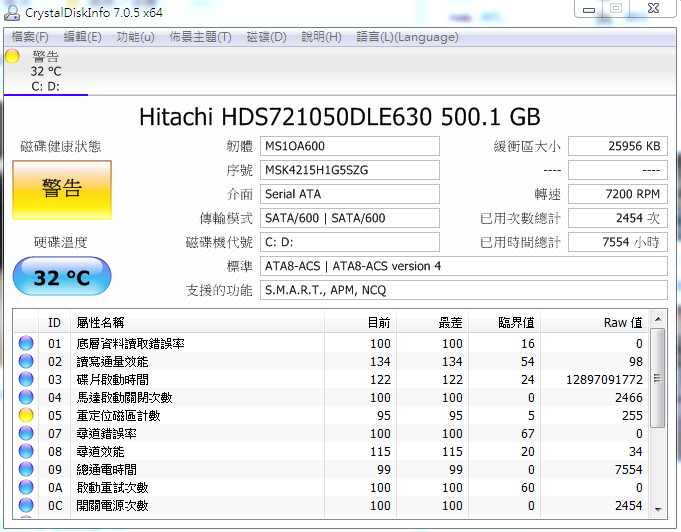Click the blue status icon for ID 09

tap(26, 469)
